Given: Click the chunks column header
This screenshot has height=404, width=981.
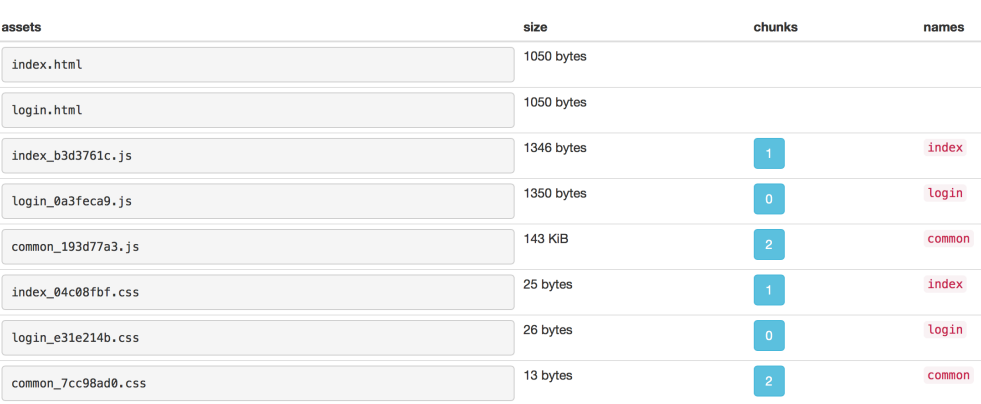Looking at the screenshot, I should click(x=775, y=27).
